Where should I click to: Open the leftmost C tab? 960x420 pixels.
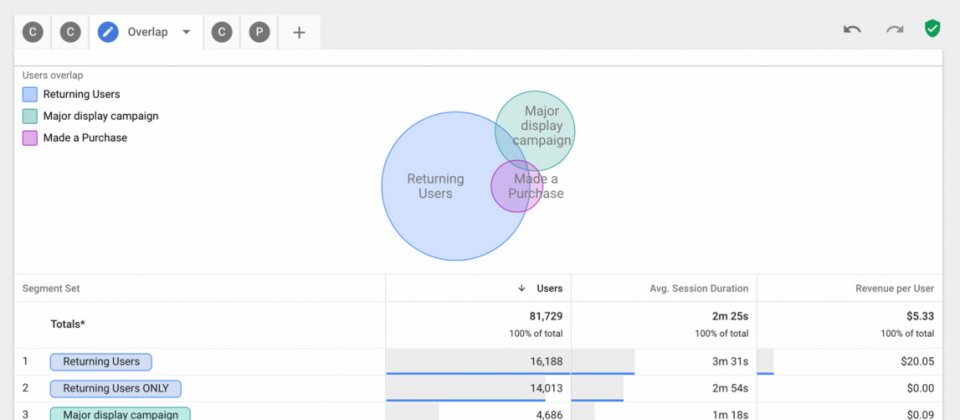pos(33,32)
